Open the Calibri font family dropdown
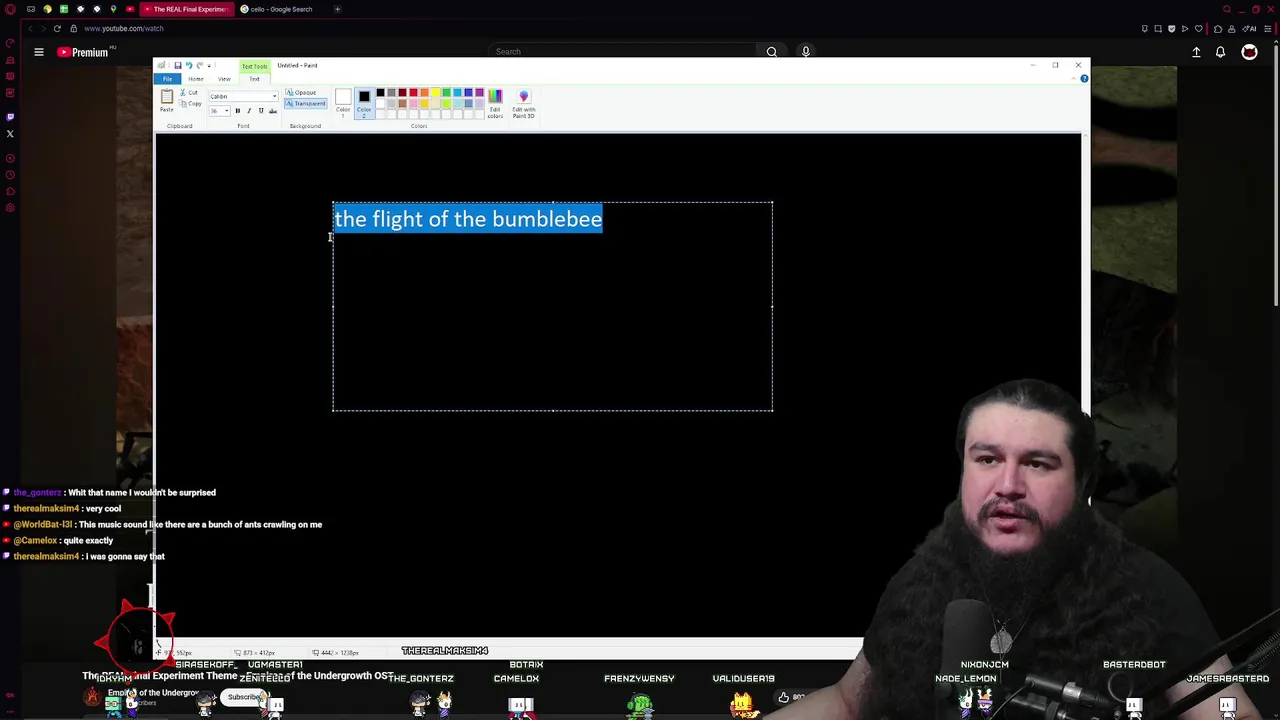This screenshot has height=720, width=1280. (274, 96)
